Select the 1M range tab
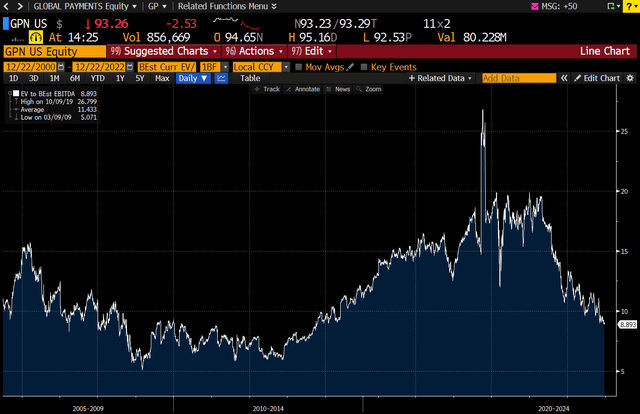 click(54, 78)
